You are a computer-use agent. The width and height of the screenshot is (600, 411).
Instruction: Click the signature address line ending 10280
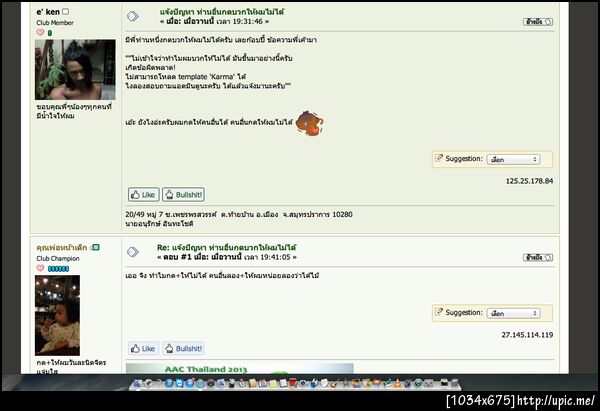point(239,214)
